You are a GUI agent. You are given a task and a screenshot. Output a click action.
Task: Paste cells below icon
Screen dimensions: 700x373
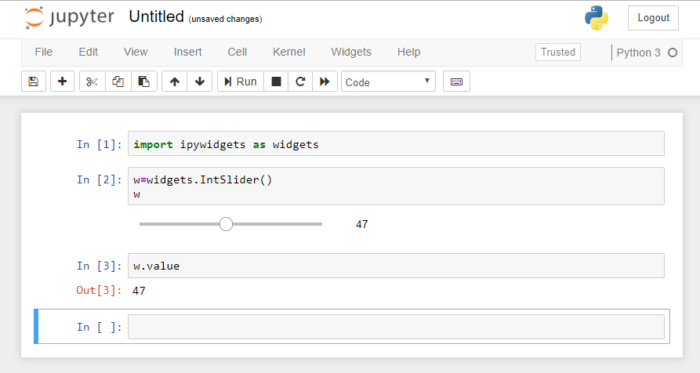pos(144,82)
